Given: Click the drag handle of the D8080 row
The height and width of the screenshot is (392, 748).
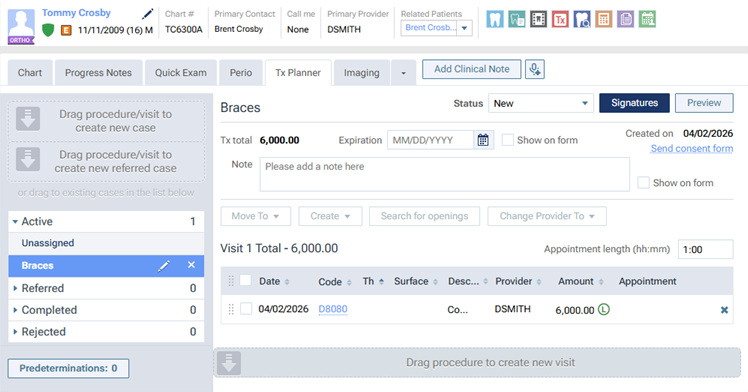Looking at the screenshot, I should tap(231, 309).
